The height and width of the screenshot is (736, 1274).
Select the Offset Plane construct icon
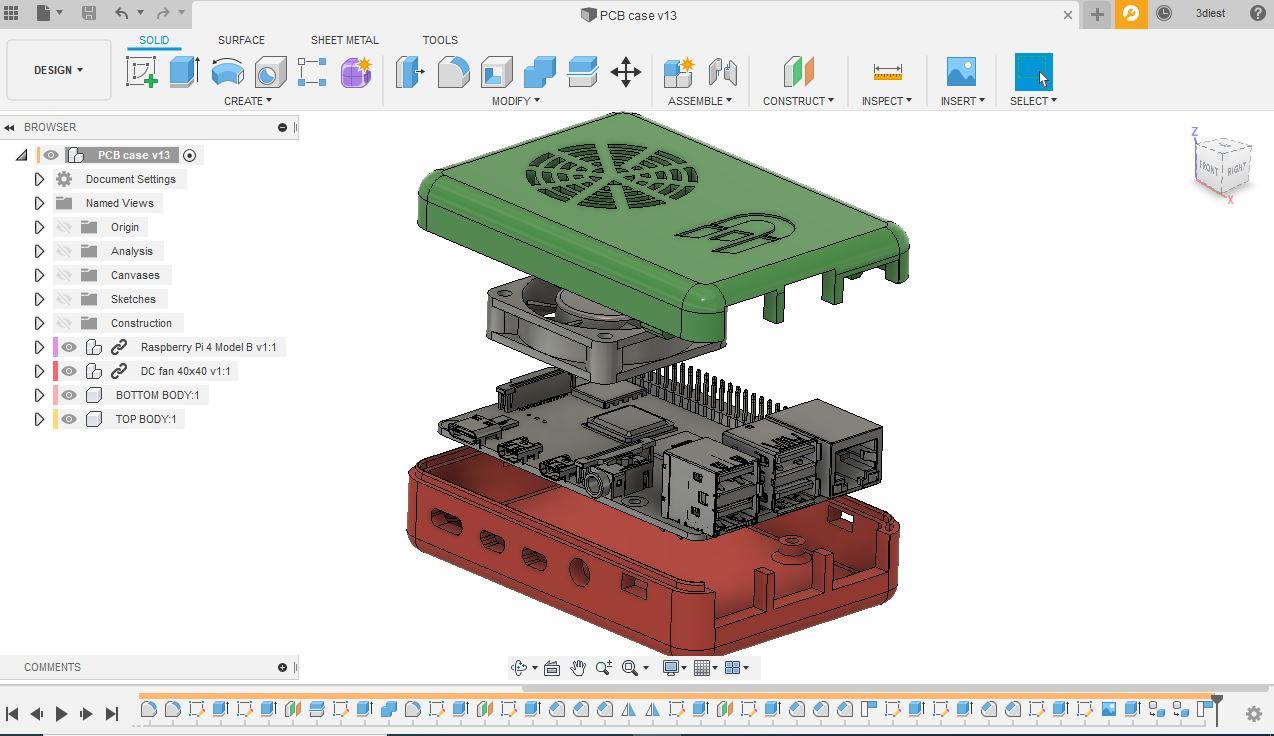798,72
